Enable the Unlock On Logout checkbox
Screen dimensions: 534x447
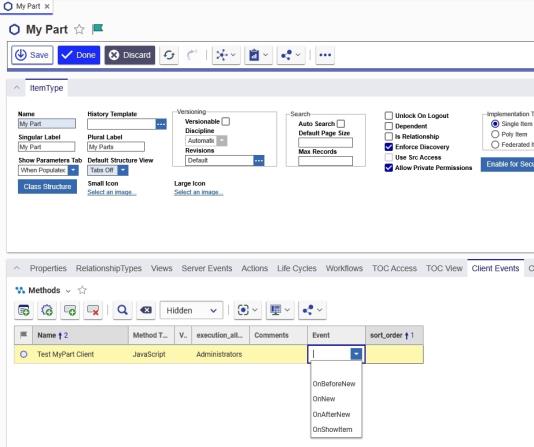click(x=389, y=116)
